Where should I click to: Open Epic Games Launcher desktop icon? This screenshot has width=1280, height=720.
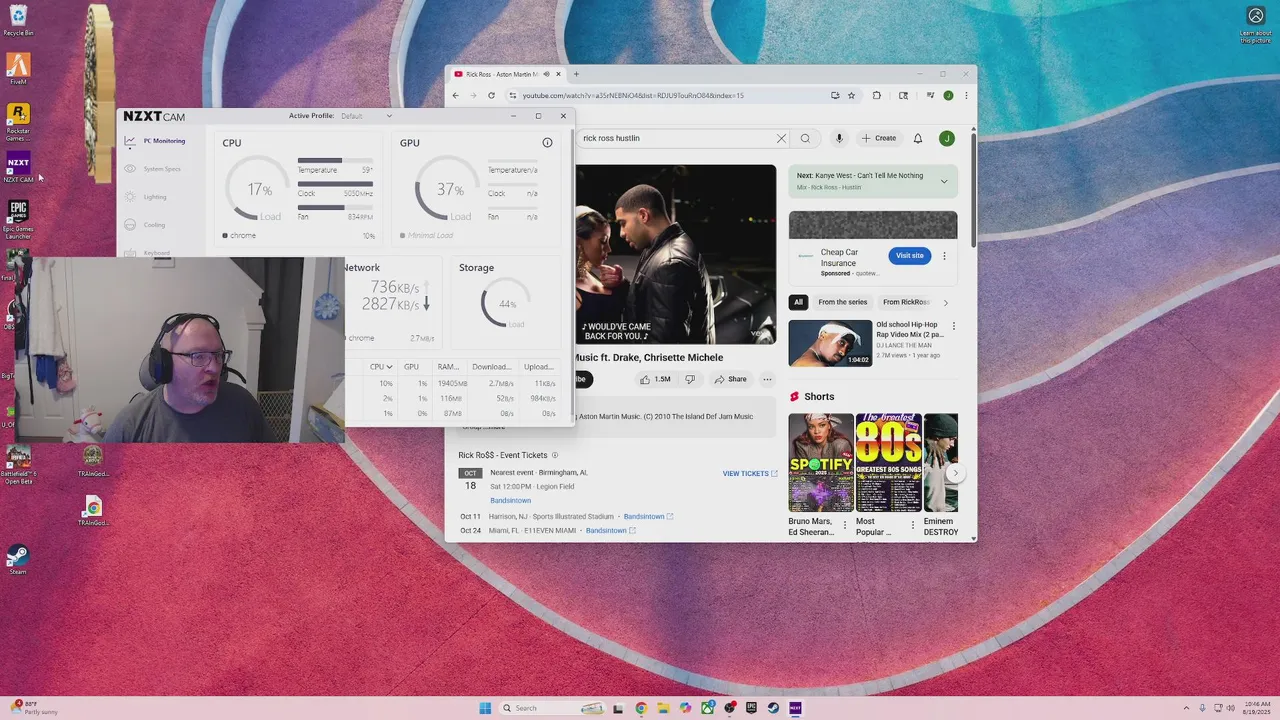pos(18,220)
